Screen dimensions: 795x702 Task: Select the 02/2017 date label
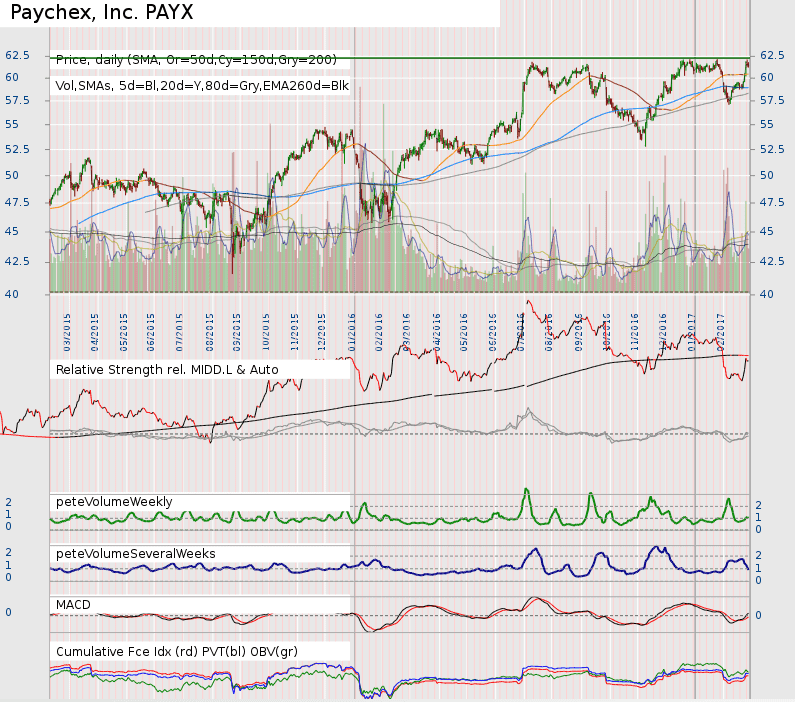coord(720,332)
